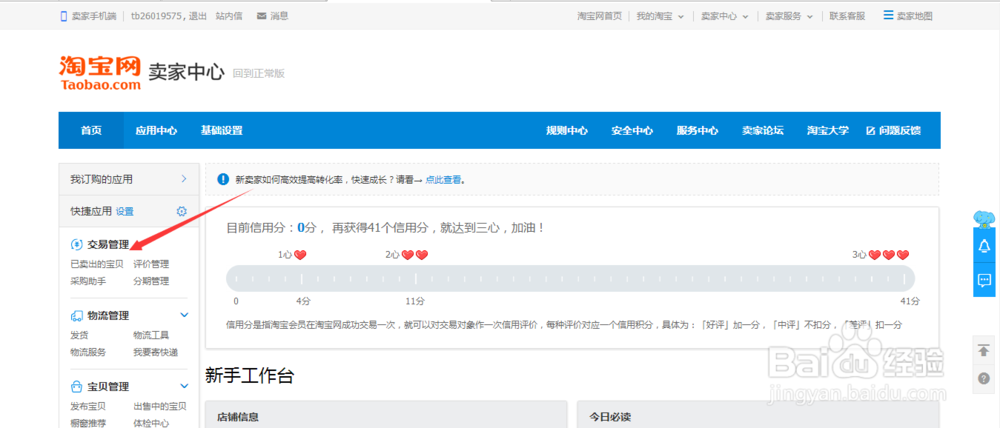Open the notification bell icon

(984, 246)
